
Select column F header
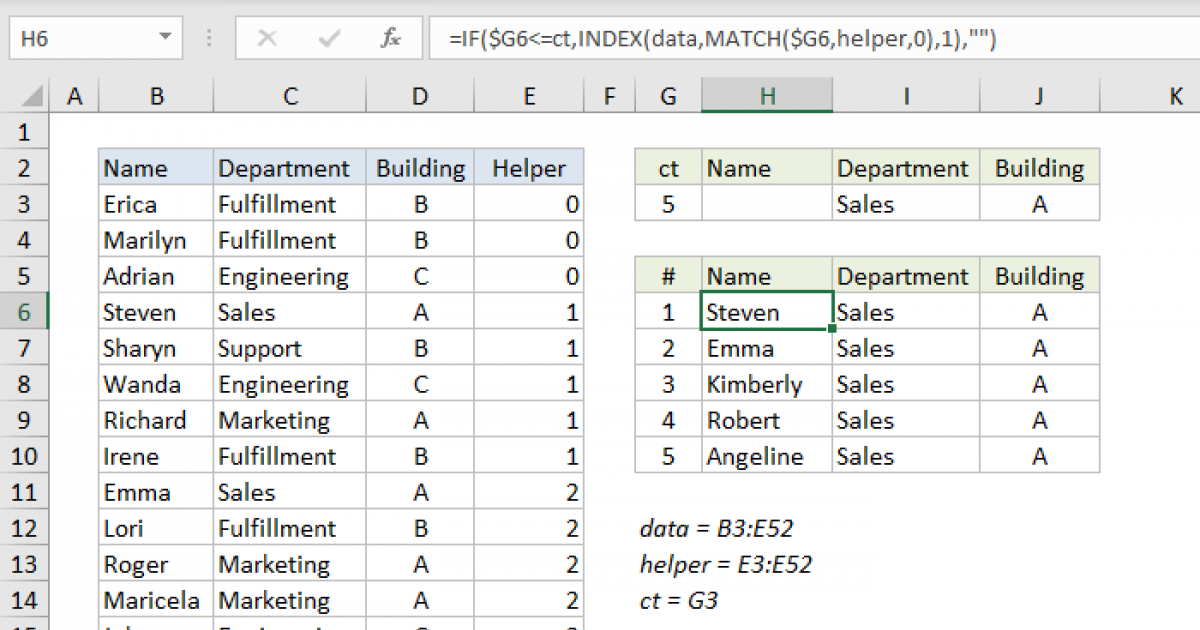click(x=609, y=97)
